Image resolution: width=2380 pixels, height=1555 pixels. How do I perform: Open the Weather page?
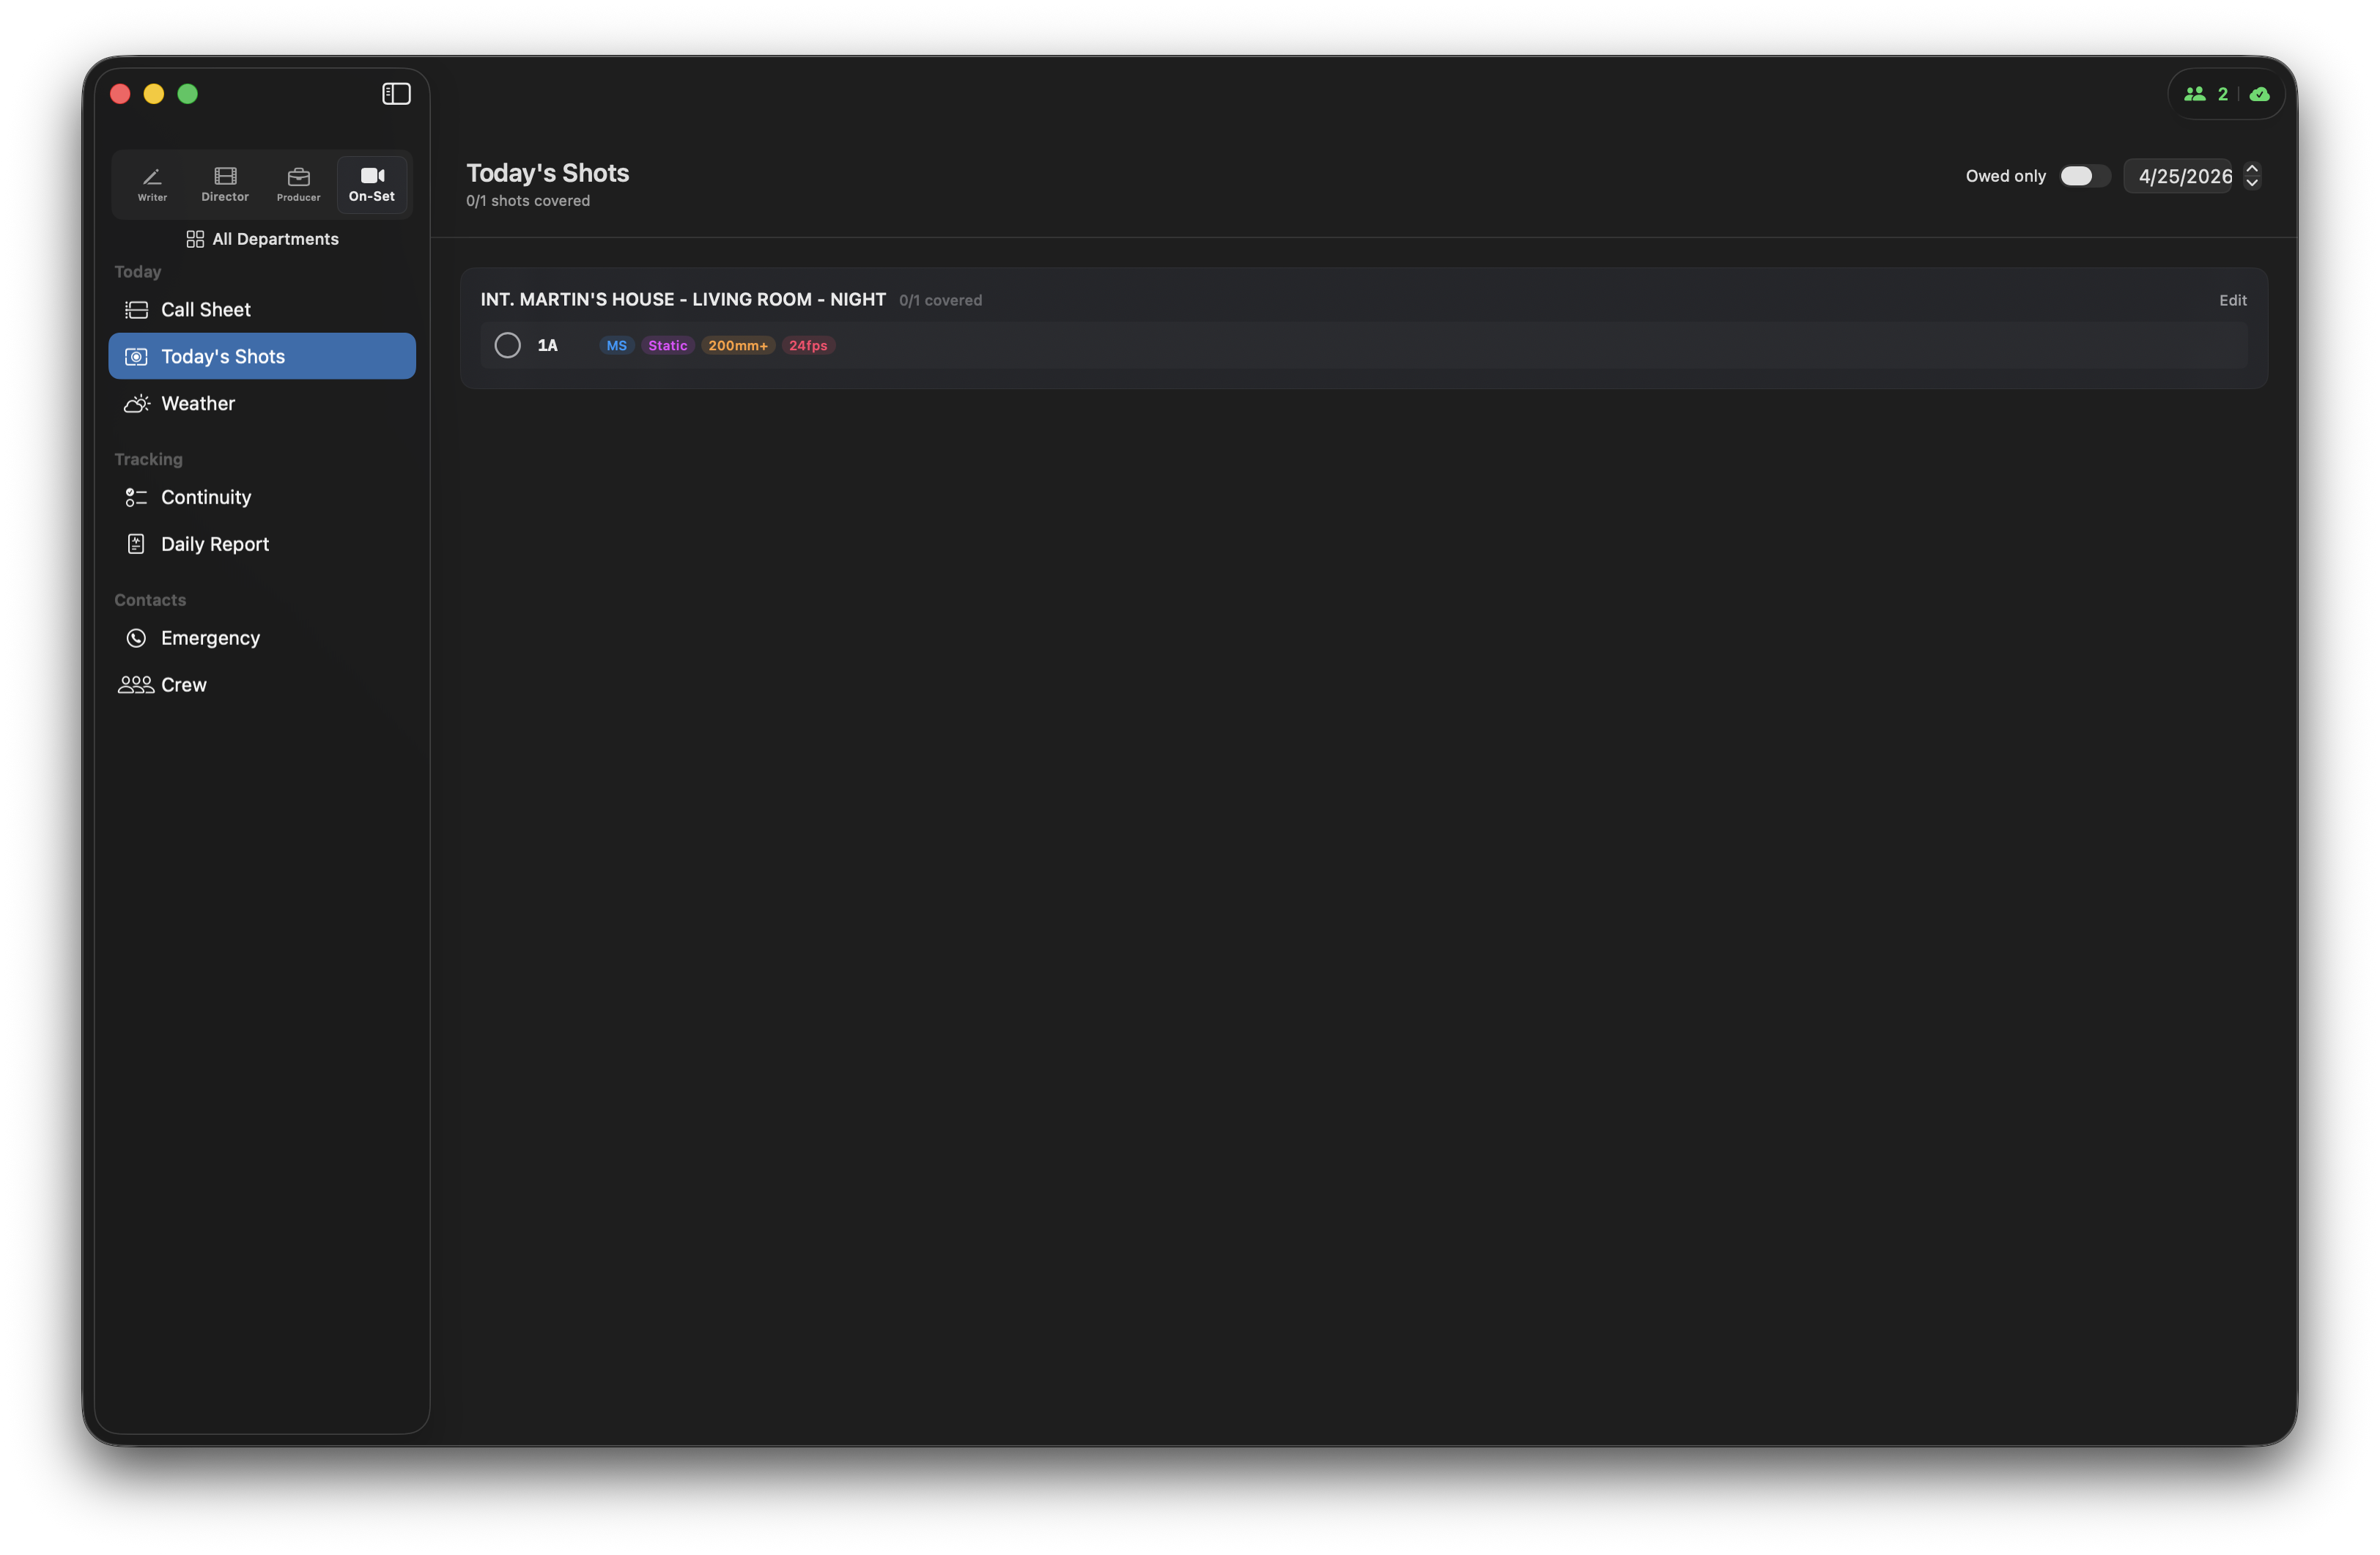(198, 404)
